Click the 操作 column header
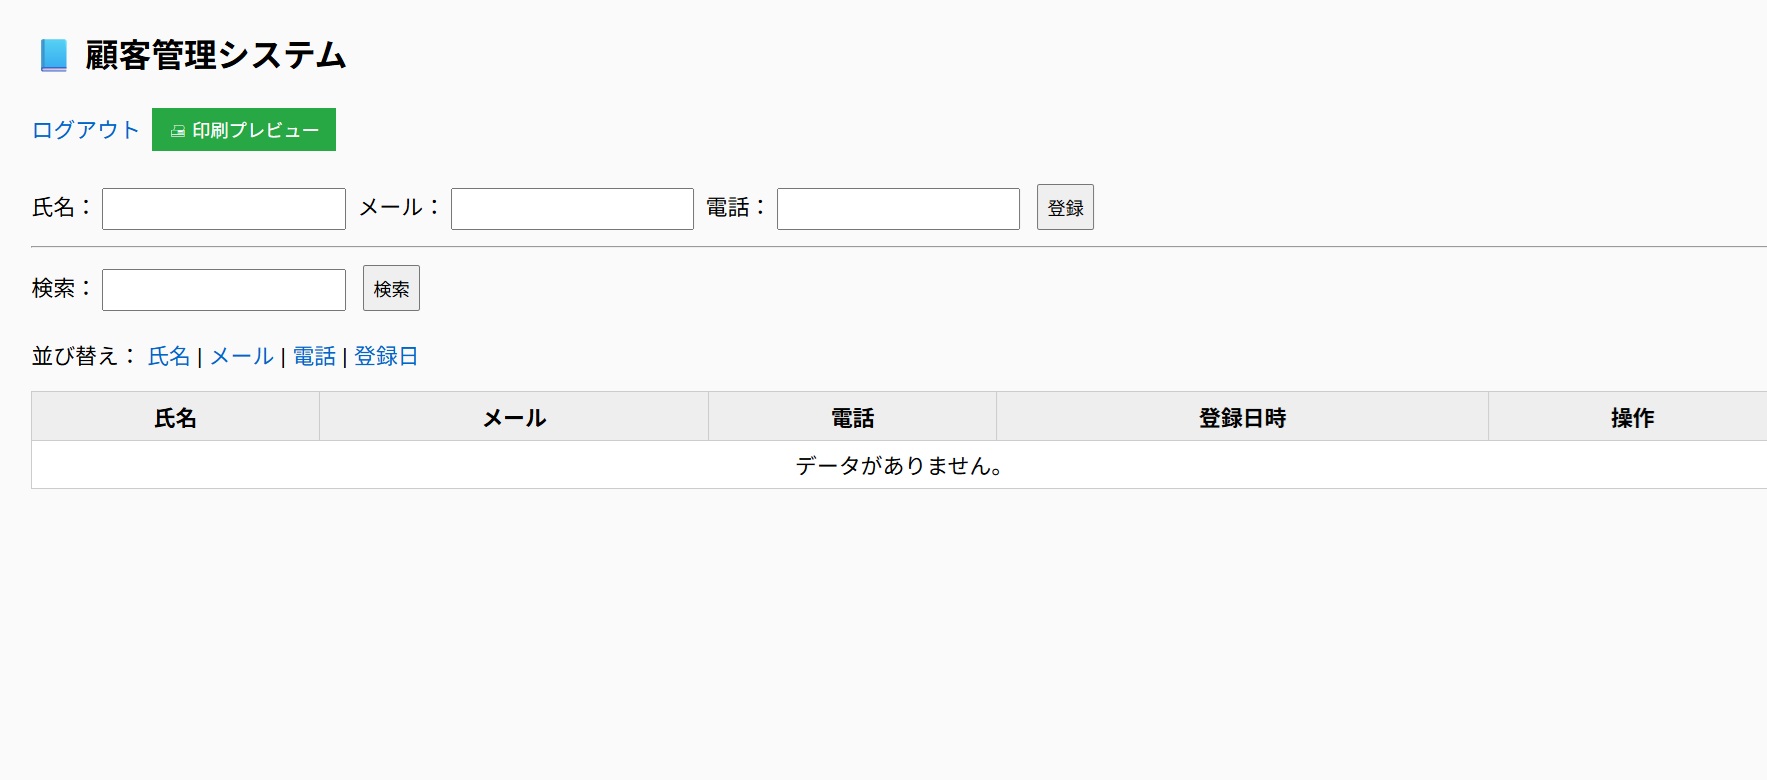Screen dimensions: 1767x780 (x=1632, y=418)
